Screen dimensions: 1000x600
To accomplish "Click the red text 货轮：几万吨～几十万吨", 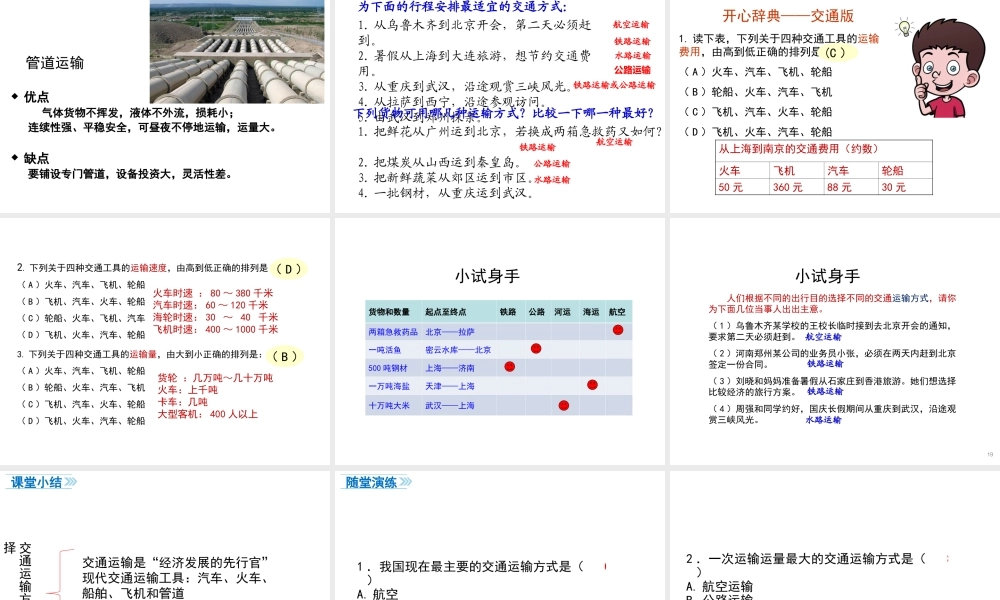I will pos(216,378).
